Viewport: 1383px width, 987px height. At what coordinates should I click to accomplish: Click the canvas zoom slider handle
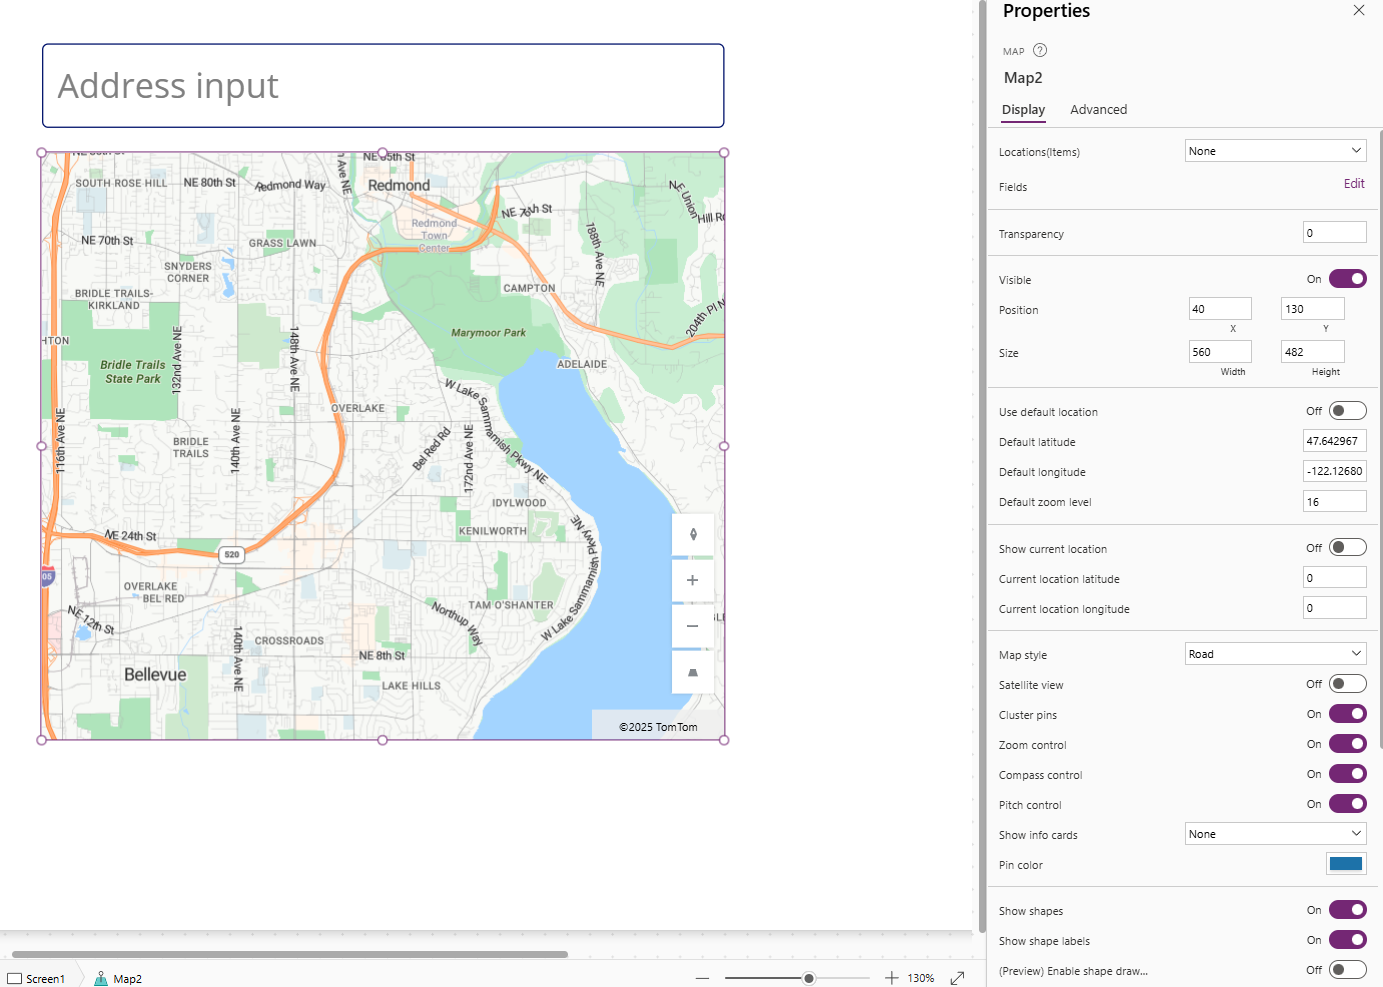click(x=808, y=978)
